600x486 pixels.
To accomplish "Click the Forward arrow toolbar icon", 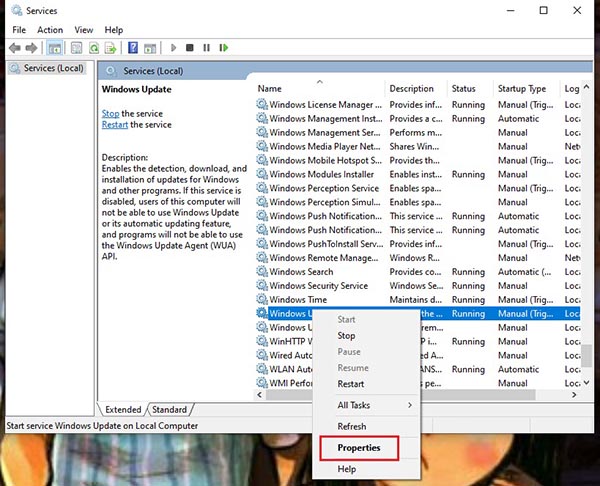I will coord(31,48).
